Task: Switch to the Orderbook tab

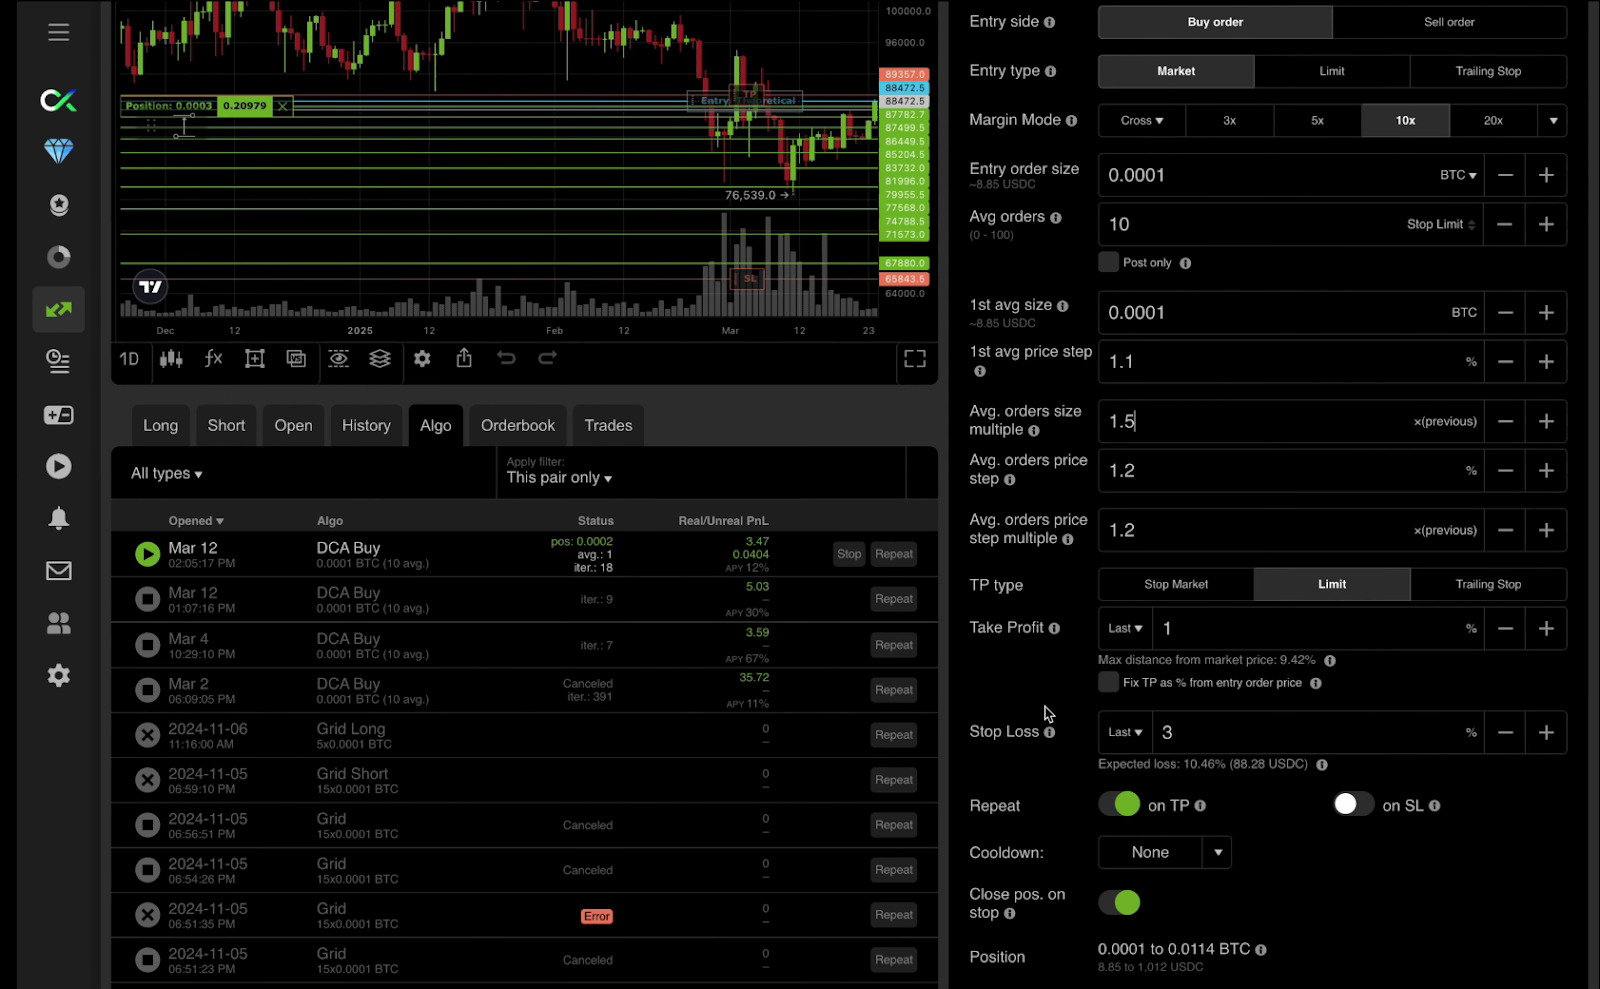Action: click(x=517, y=426)
